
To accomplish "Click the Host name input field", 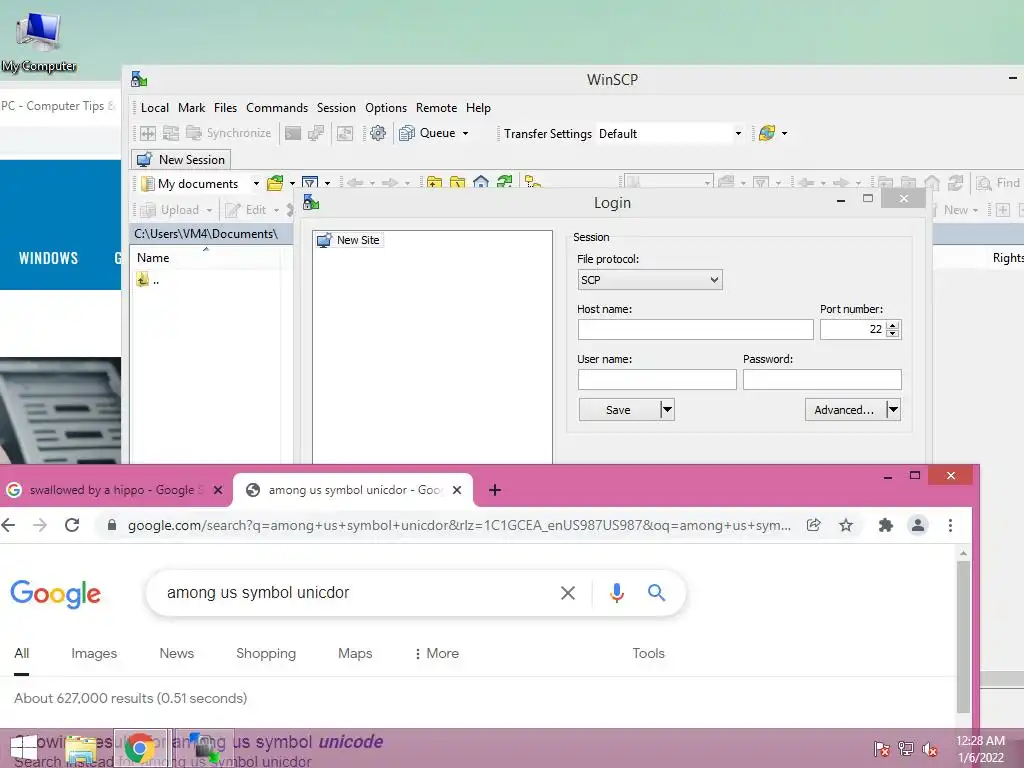I will point(696,330).
